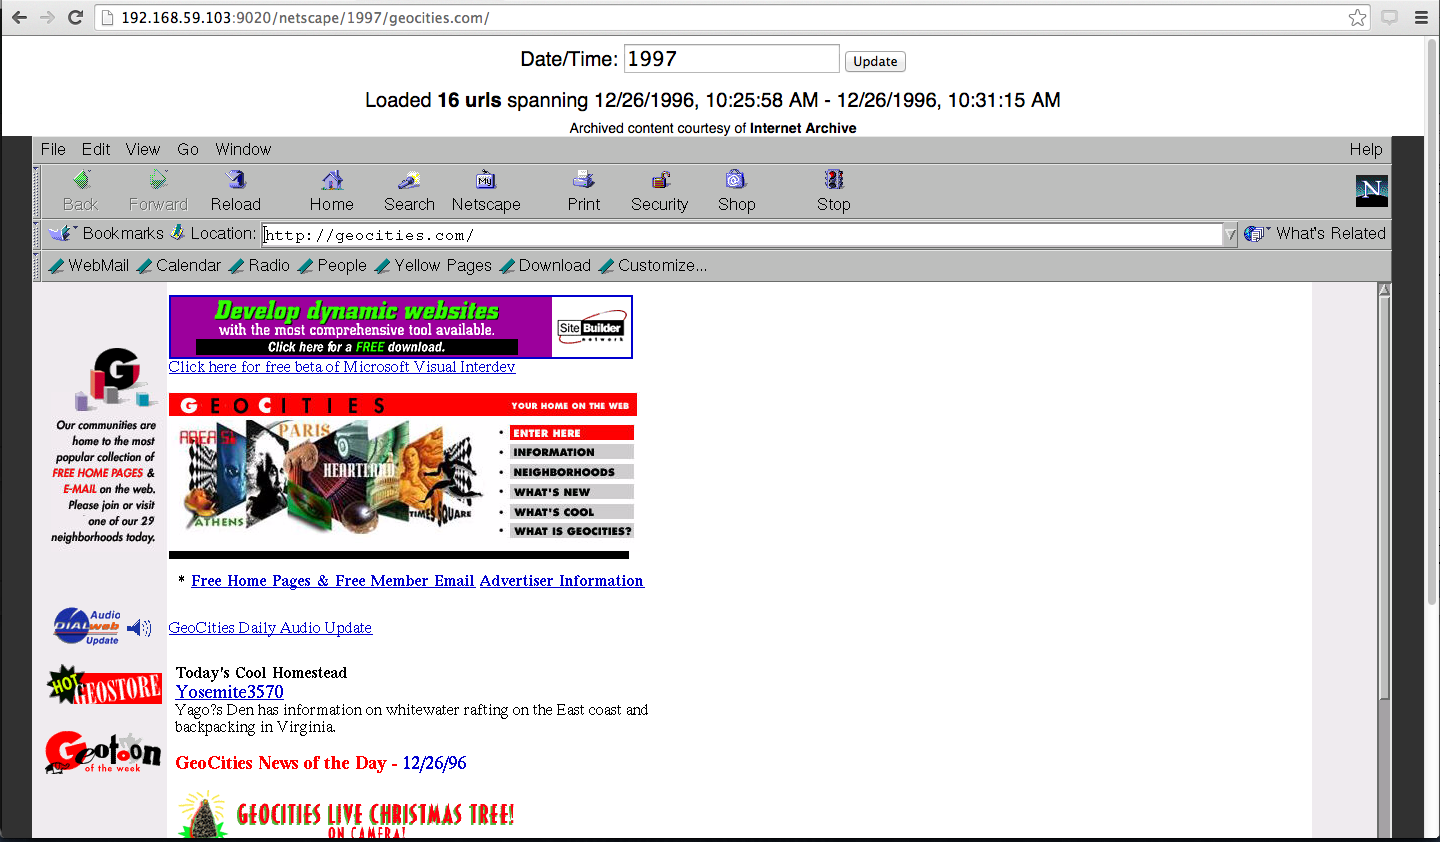
Task: Click the Chrome browser back arrow
Action: pos(20,18)
